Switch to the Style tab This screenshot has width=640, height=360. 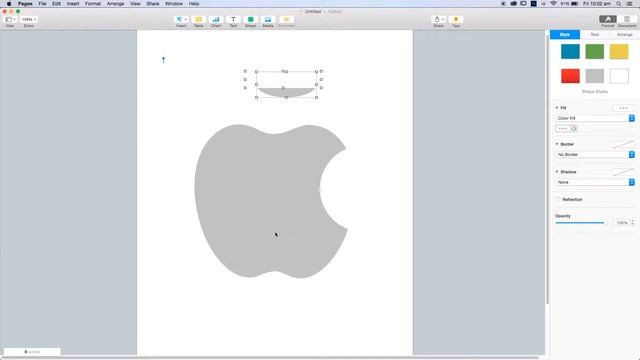565,35
